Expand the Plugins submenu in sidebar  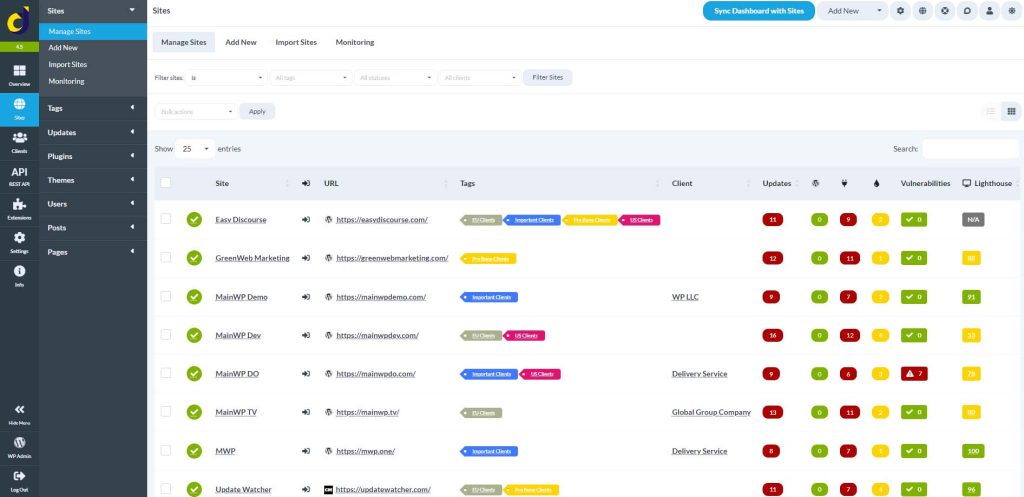[92, 156]
